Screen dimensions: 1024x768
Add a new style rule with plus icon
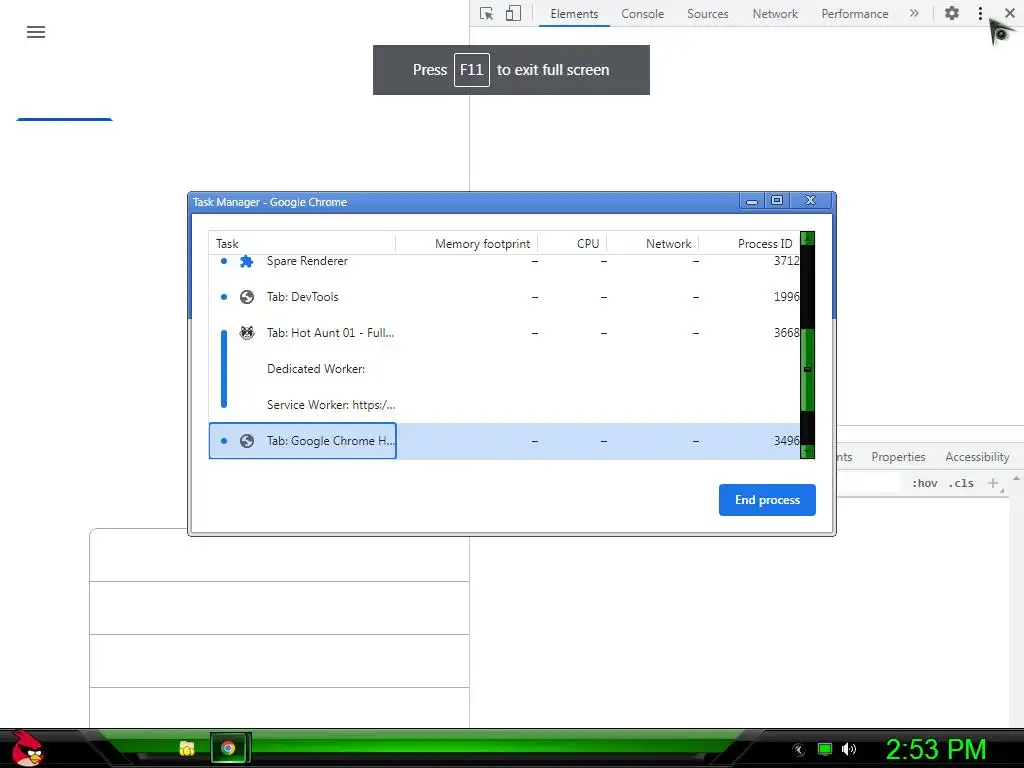click(x=993, y=483)
